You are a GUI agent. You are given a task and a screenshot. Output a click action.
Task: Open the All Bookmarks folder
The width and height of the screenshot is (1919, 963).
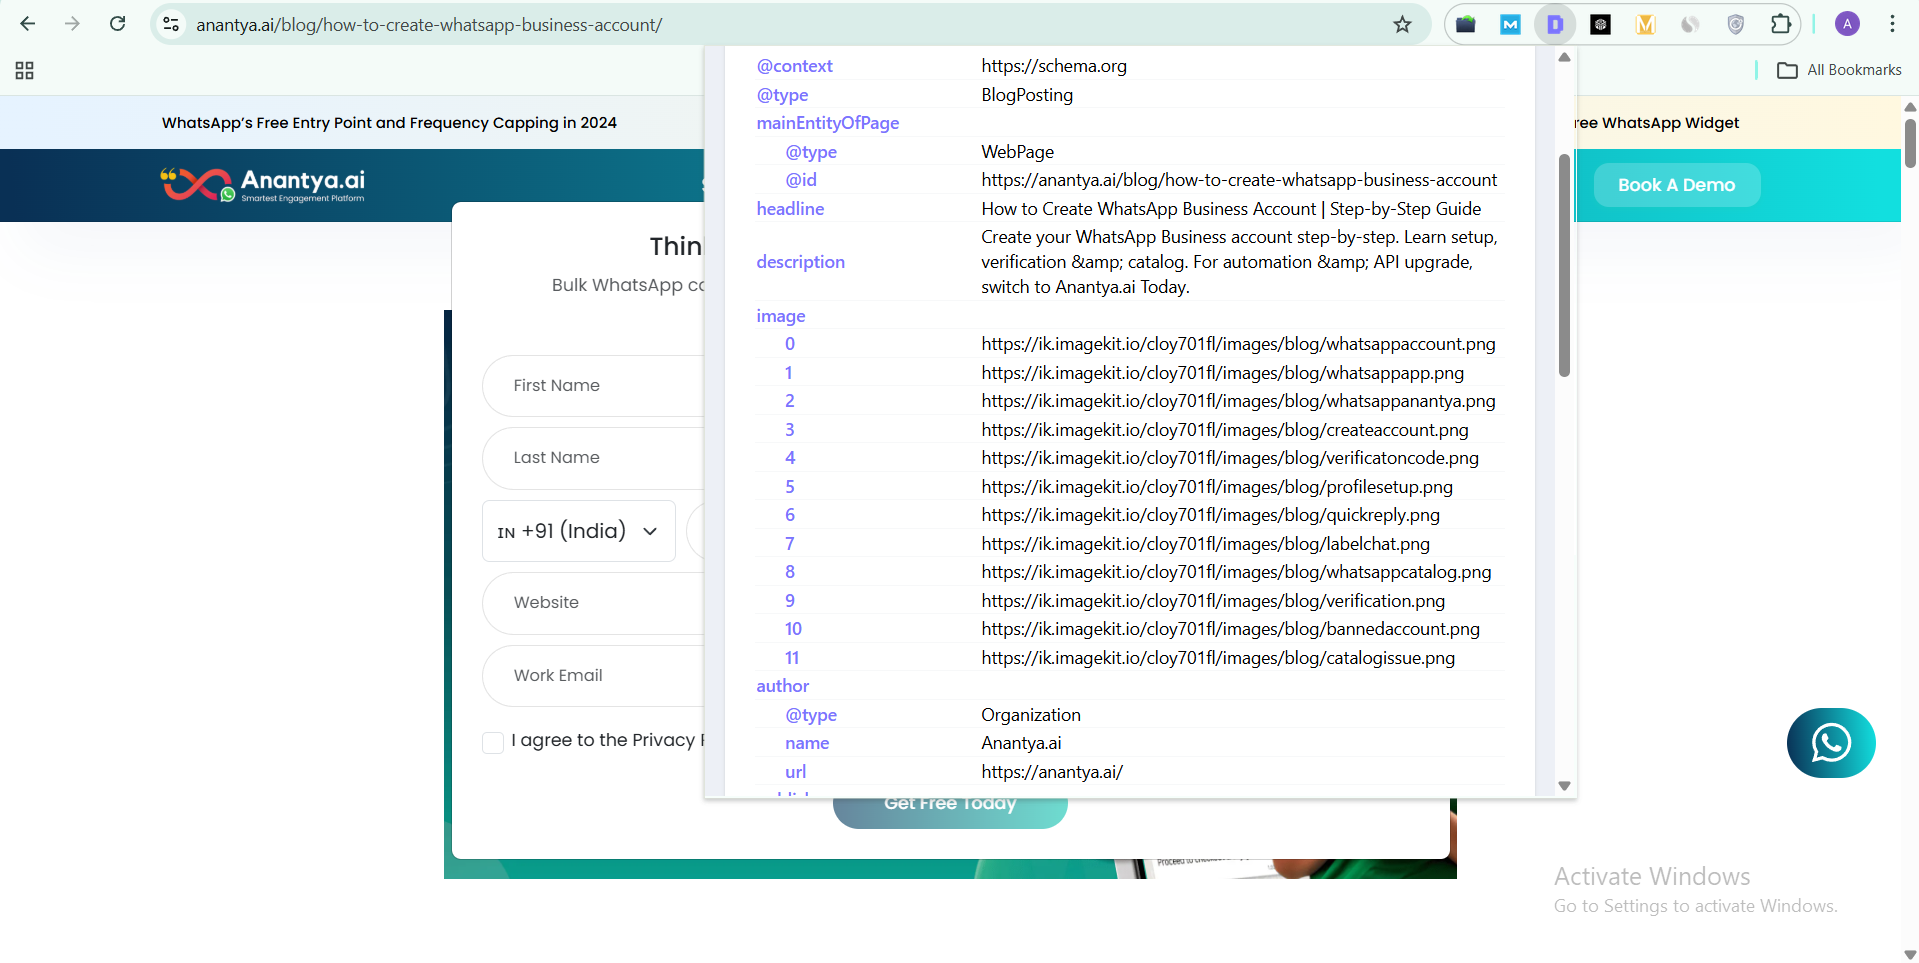pyautogui.click(x=1839, y=70)
